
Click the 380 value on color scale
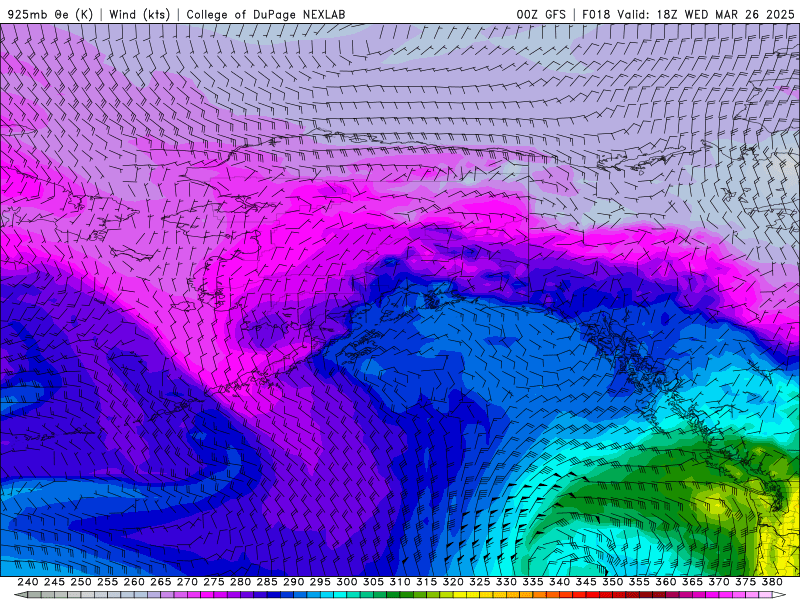pyautogui.click(x=772, y=582)
